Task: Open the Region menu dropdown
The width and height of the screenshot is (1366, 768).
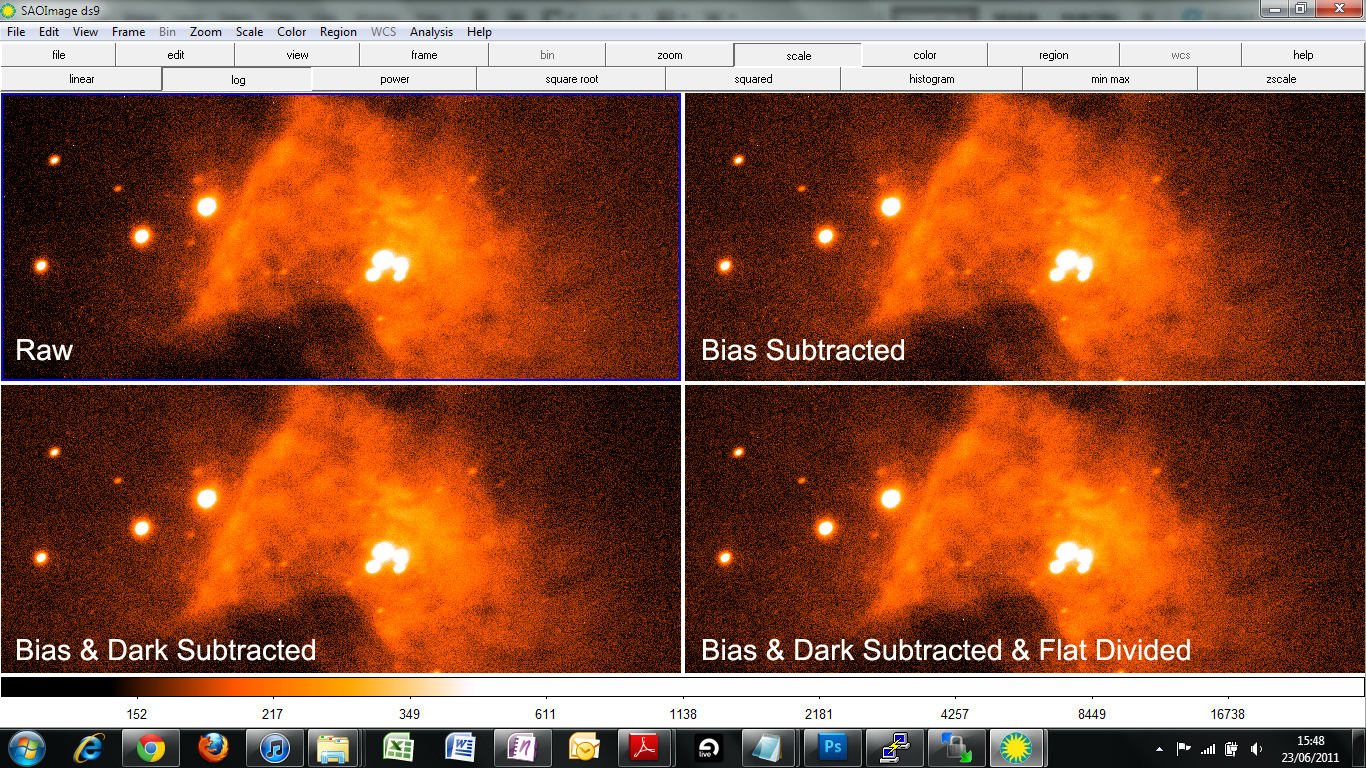Action: point(338,32)
